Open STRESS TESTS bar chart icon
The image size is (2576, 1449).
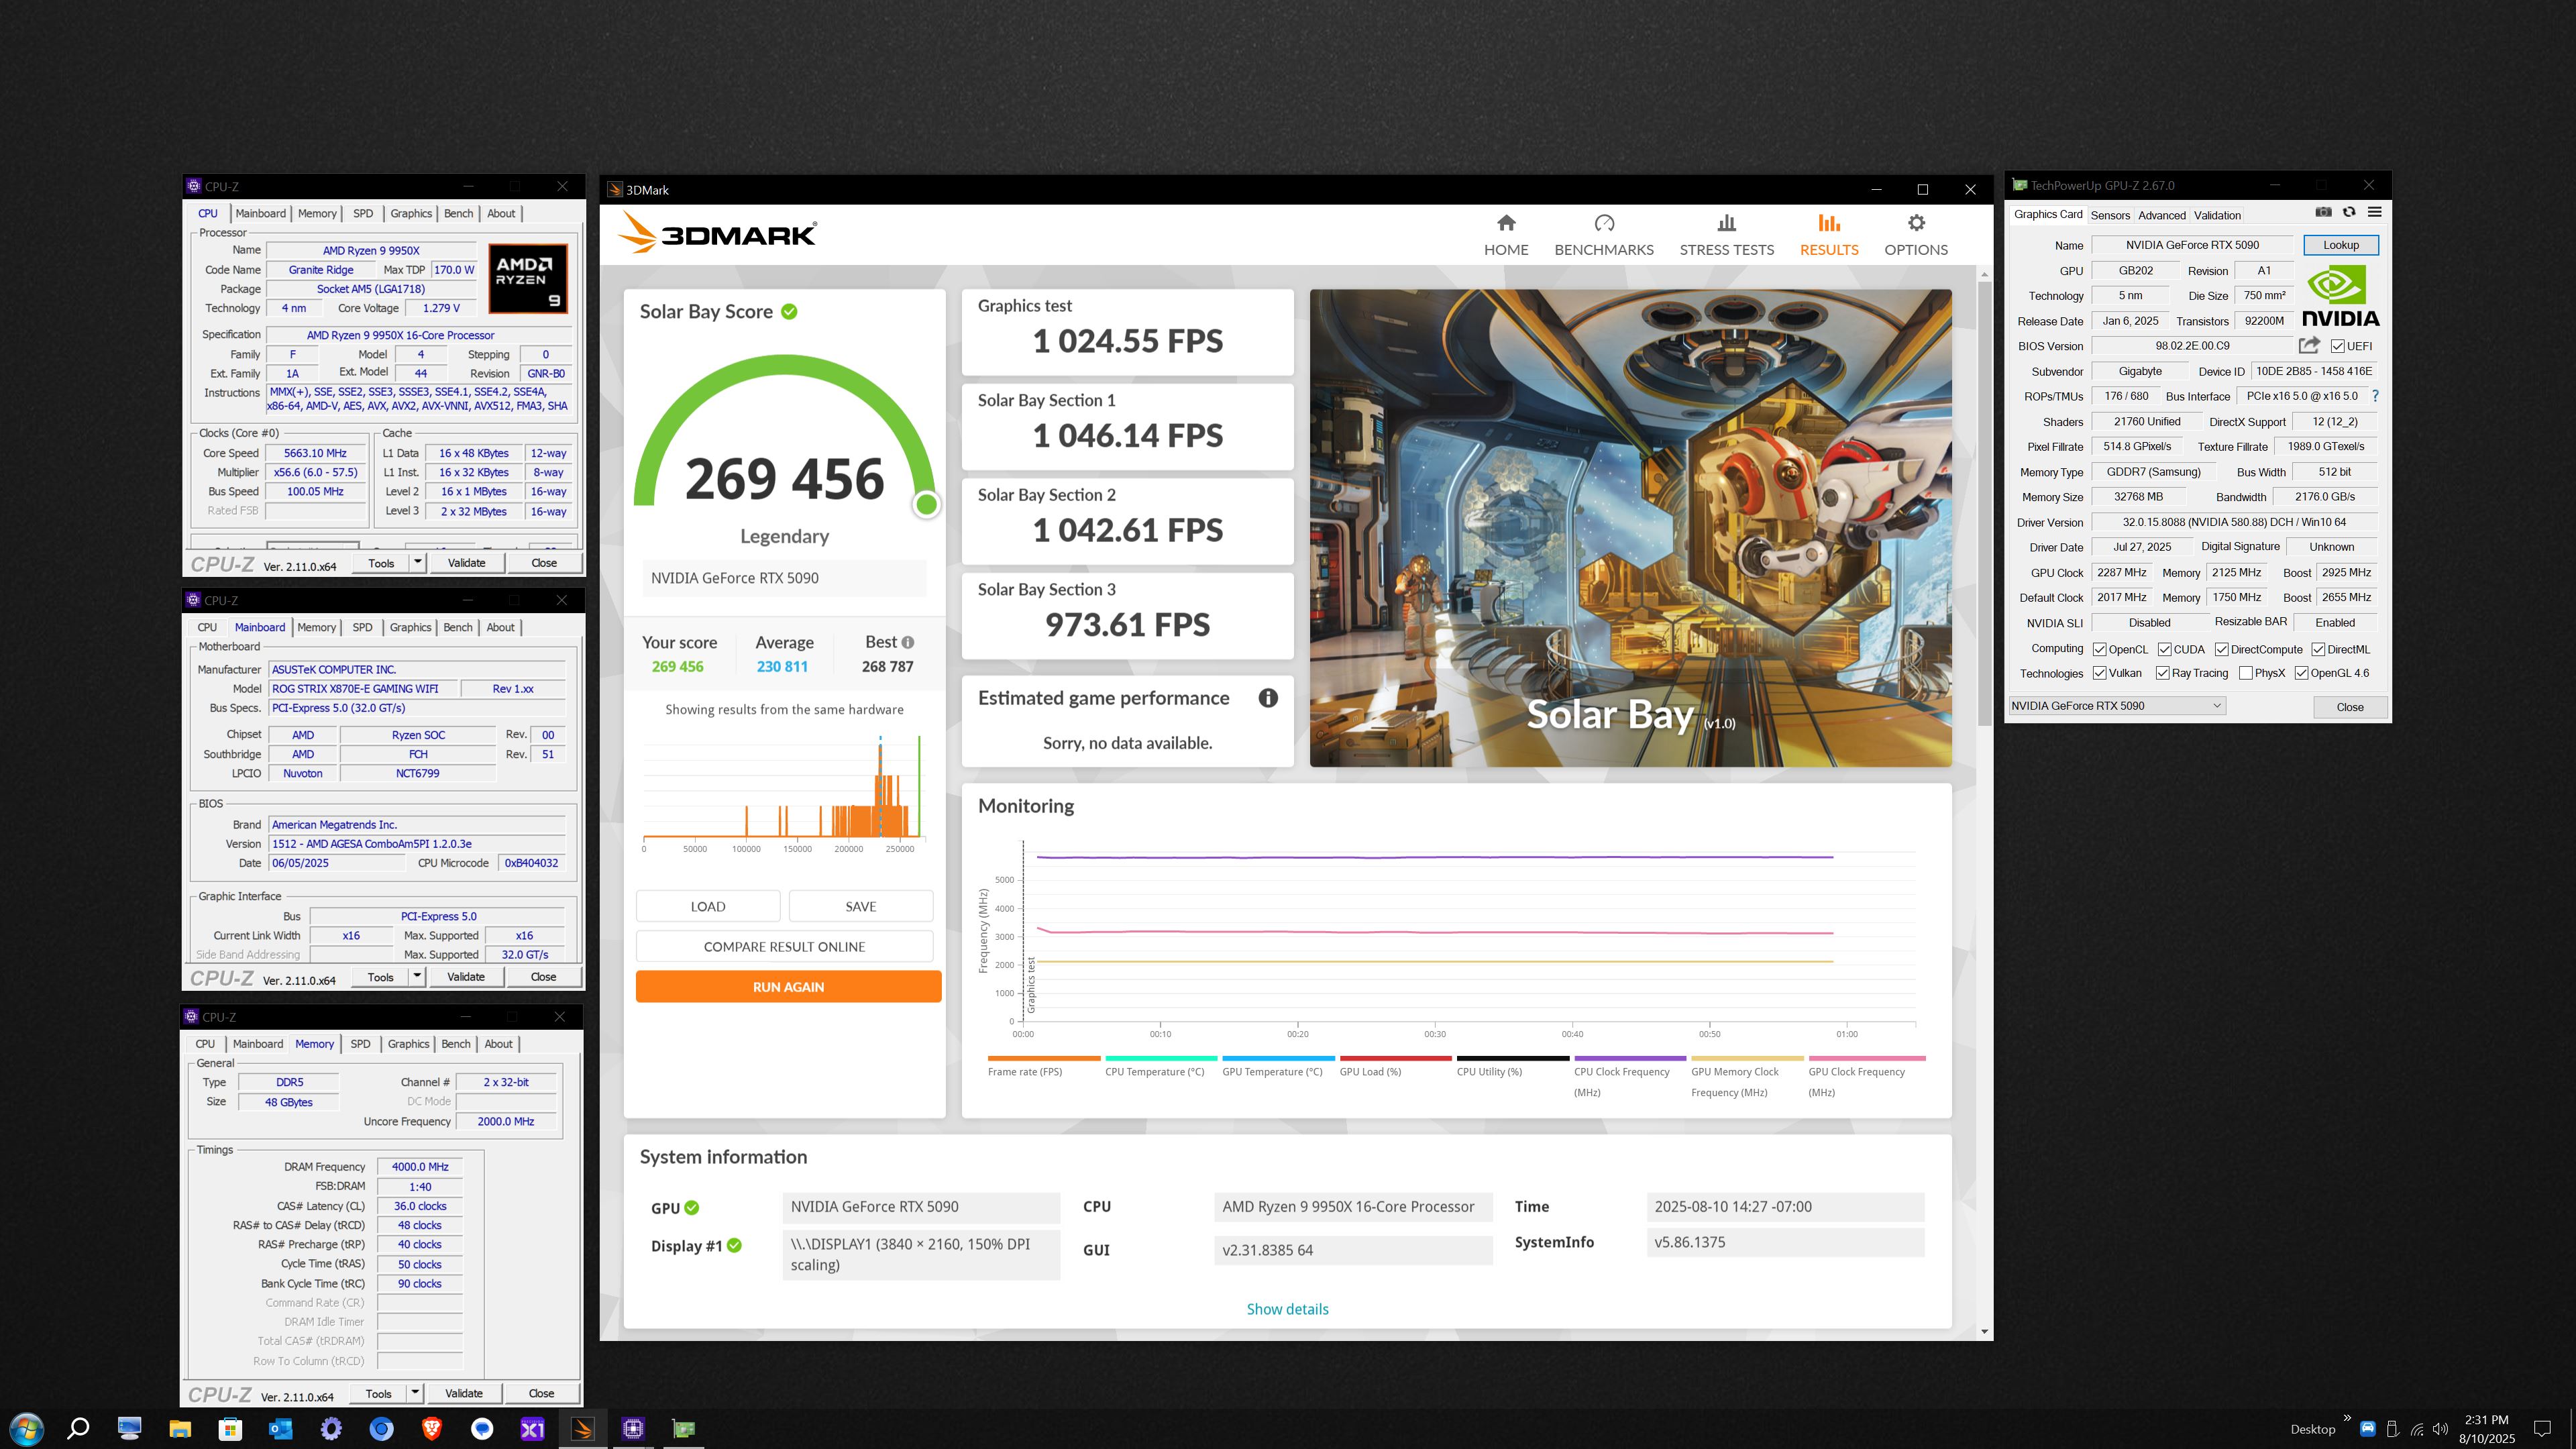click(x=1726, y=223)
